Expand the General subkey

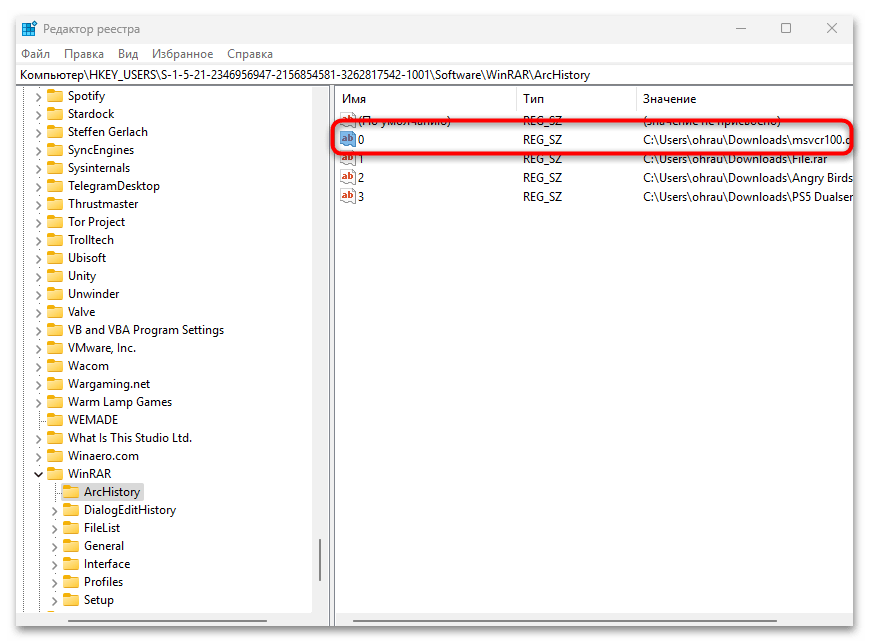click(54, 547)
